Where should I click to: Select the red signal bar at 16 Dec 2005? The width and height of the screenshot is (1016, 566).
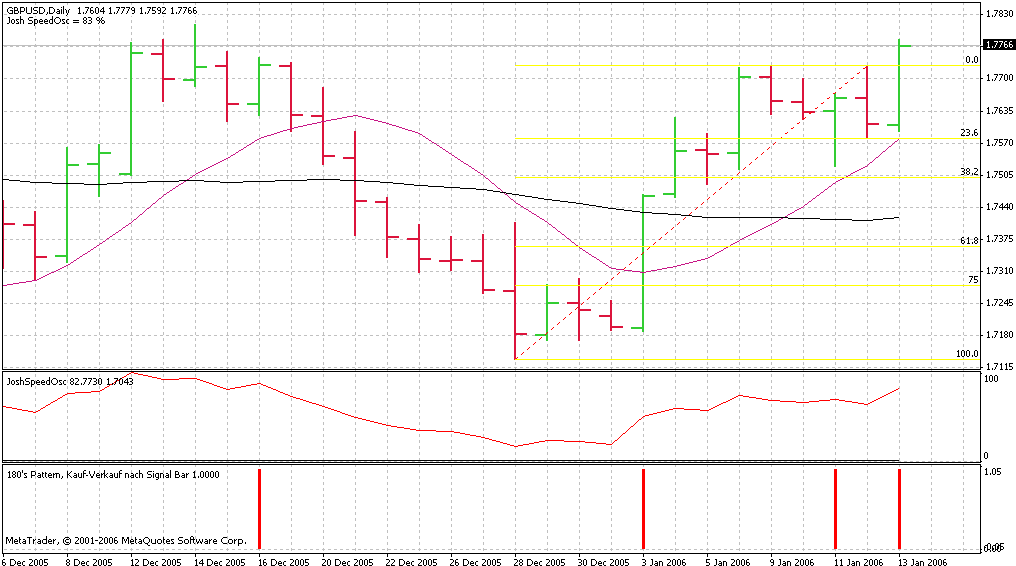click(259, 509)
